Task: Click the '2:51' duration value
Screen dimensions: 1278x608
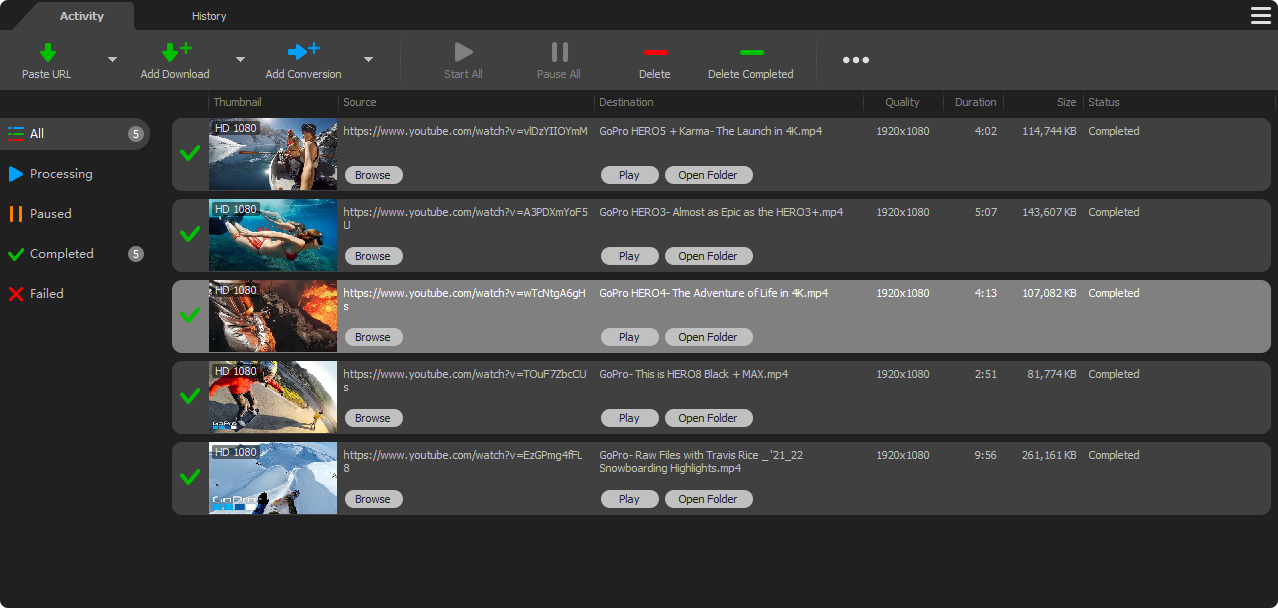Action: pos(986,374)
